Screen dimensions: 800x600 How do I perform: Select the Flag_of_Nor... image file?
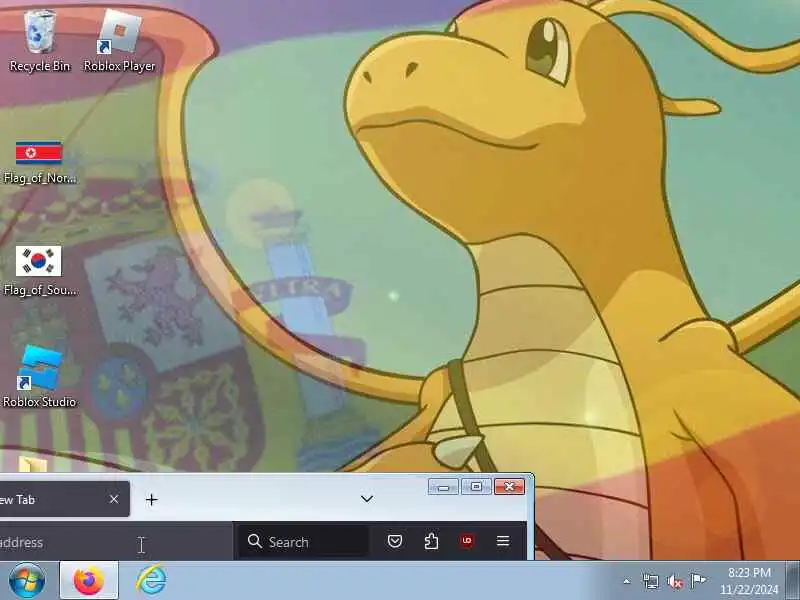coord(39,162)
